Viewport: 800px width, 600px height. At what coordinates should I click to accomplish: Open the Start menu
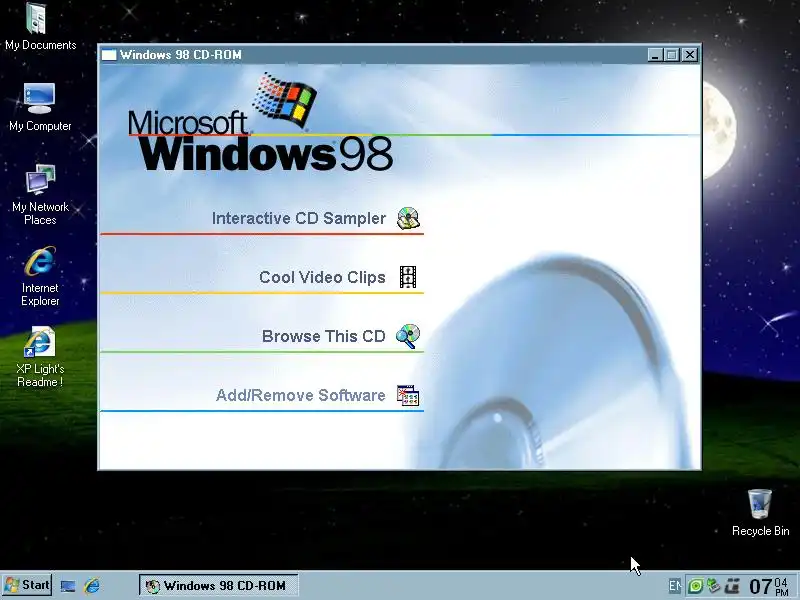pyautogui.click(x=28, y=585)
